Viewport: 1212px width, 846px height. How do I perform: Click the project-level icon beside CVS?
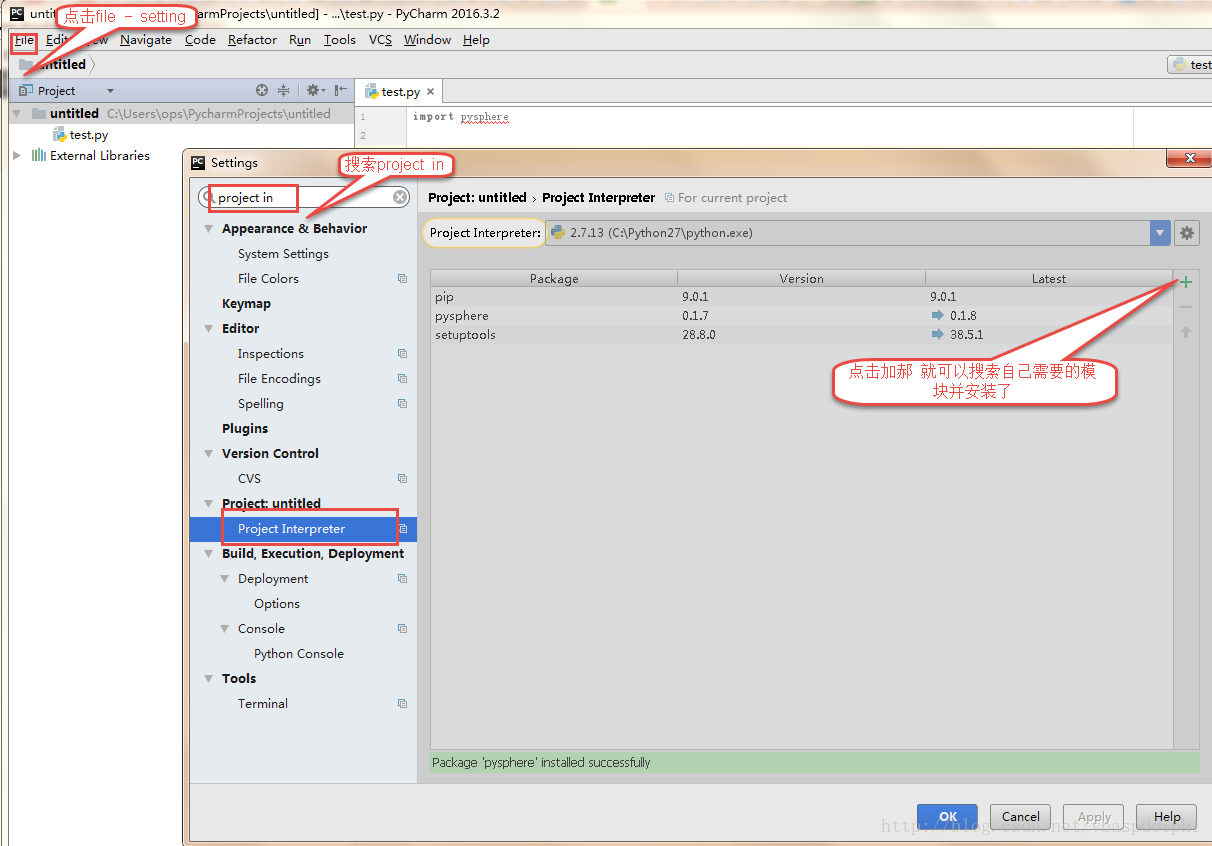pyautogui.click(x=402, y=479)
